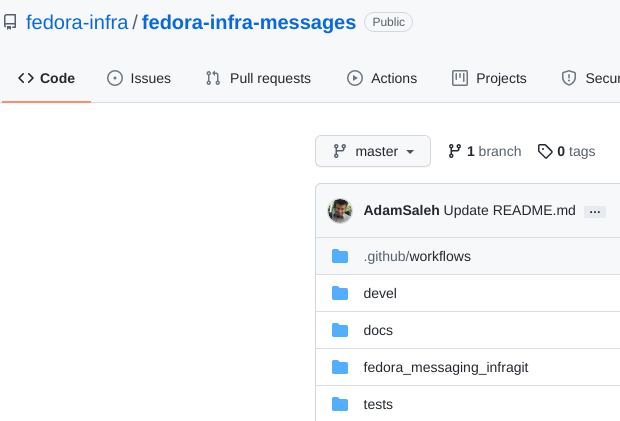Click the fedora-infra-messages repository name
620x421 pixels.
[249, 23]
